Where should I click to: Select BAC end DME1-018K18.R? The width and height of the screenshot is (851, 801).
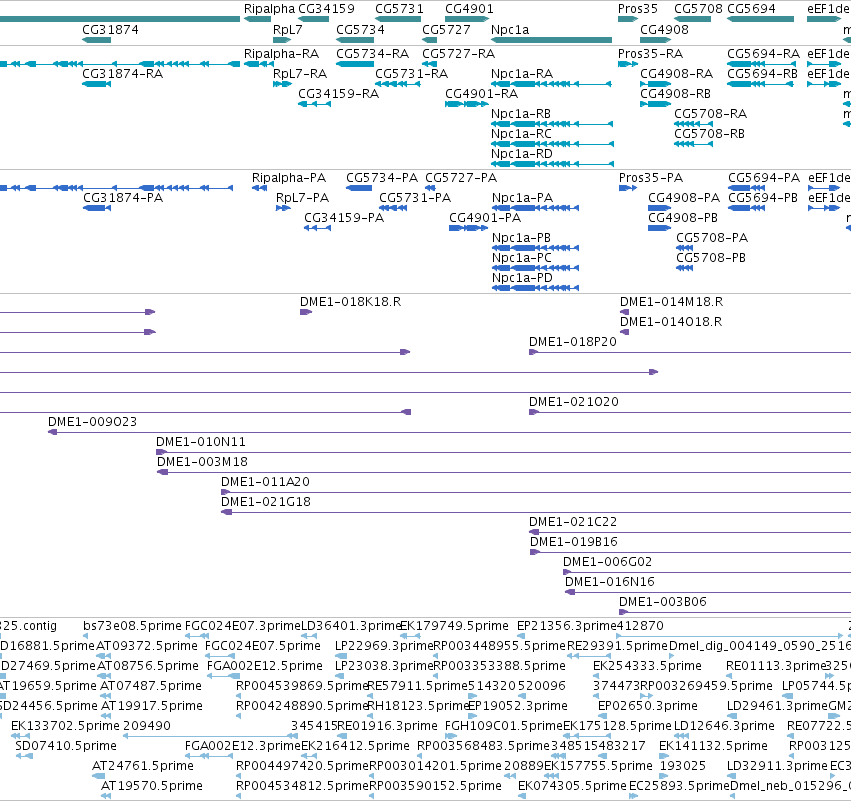click(306, 312)
